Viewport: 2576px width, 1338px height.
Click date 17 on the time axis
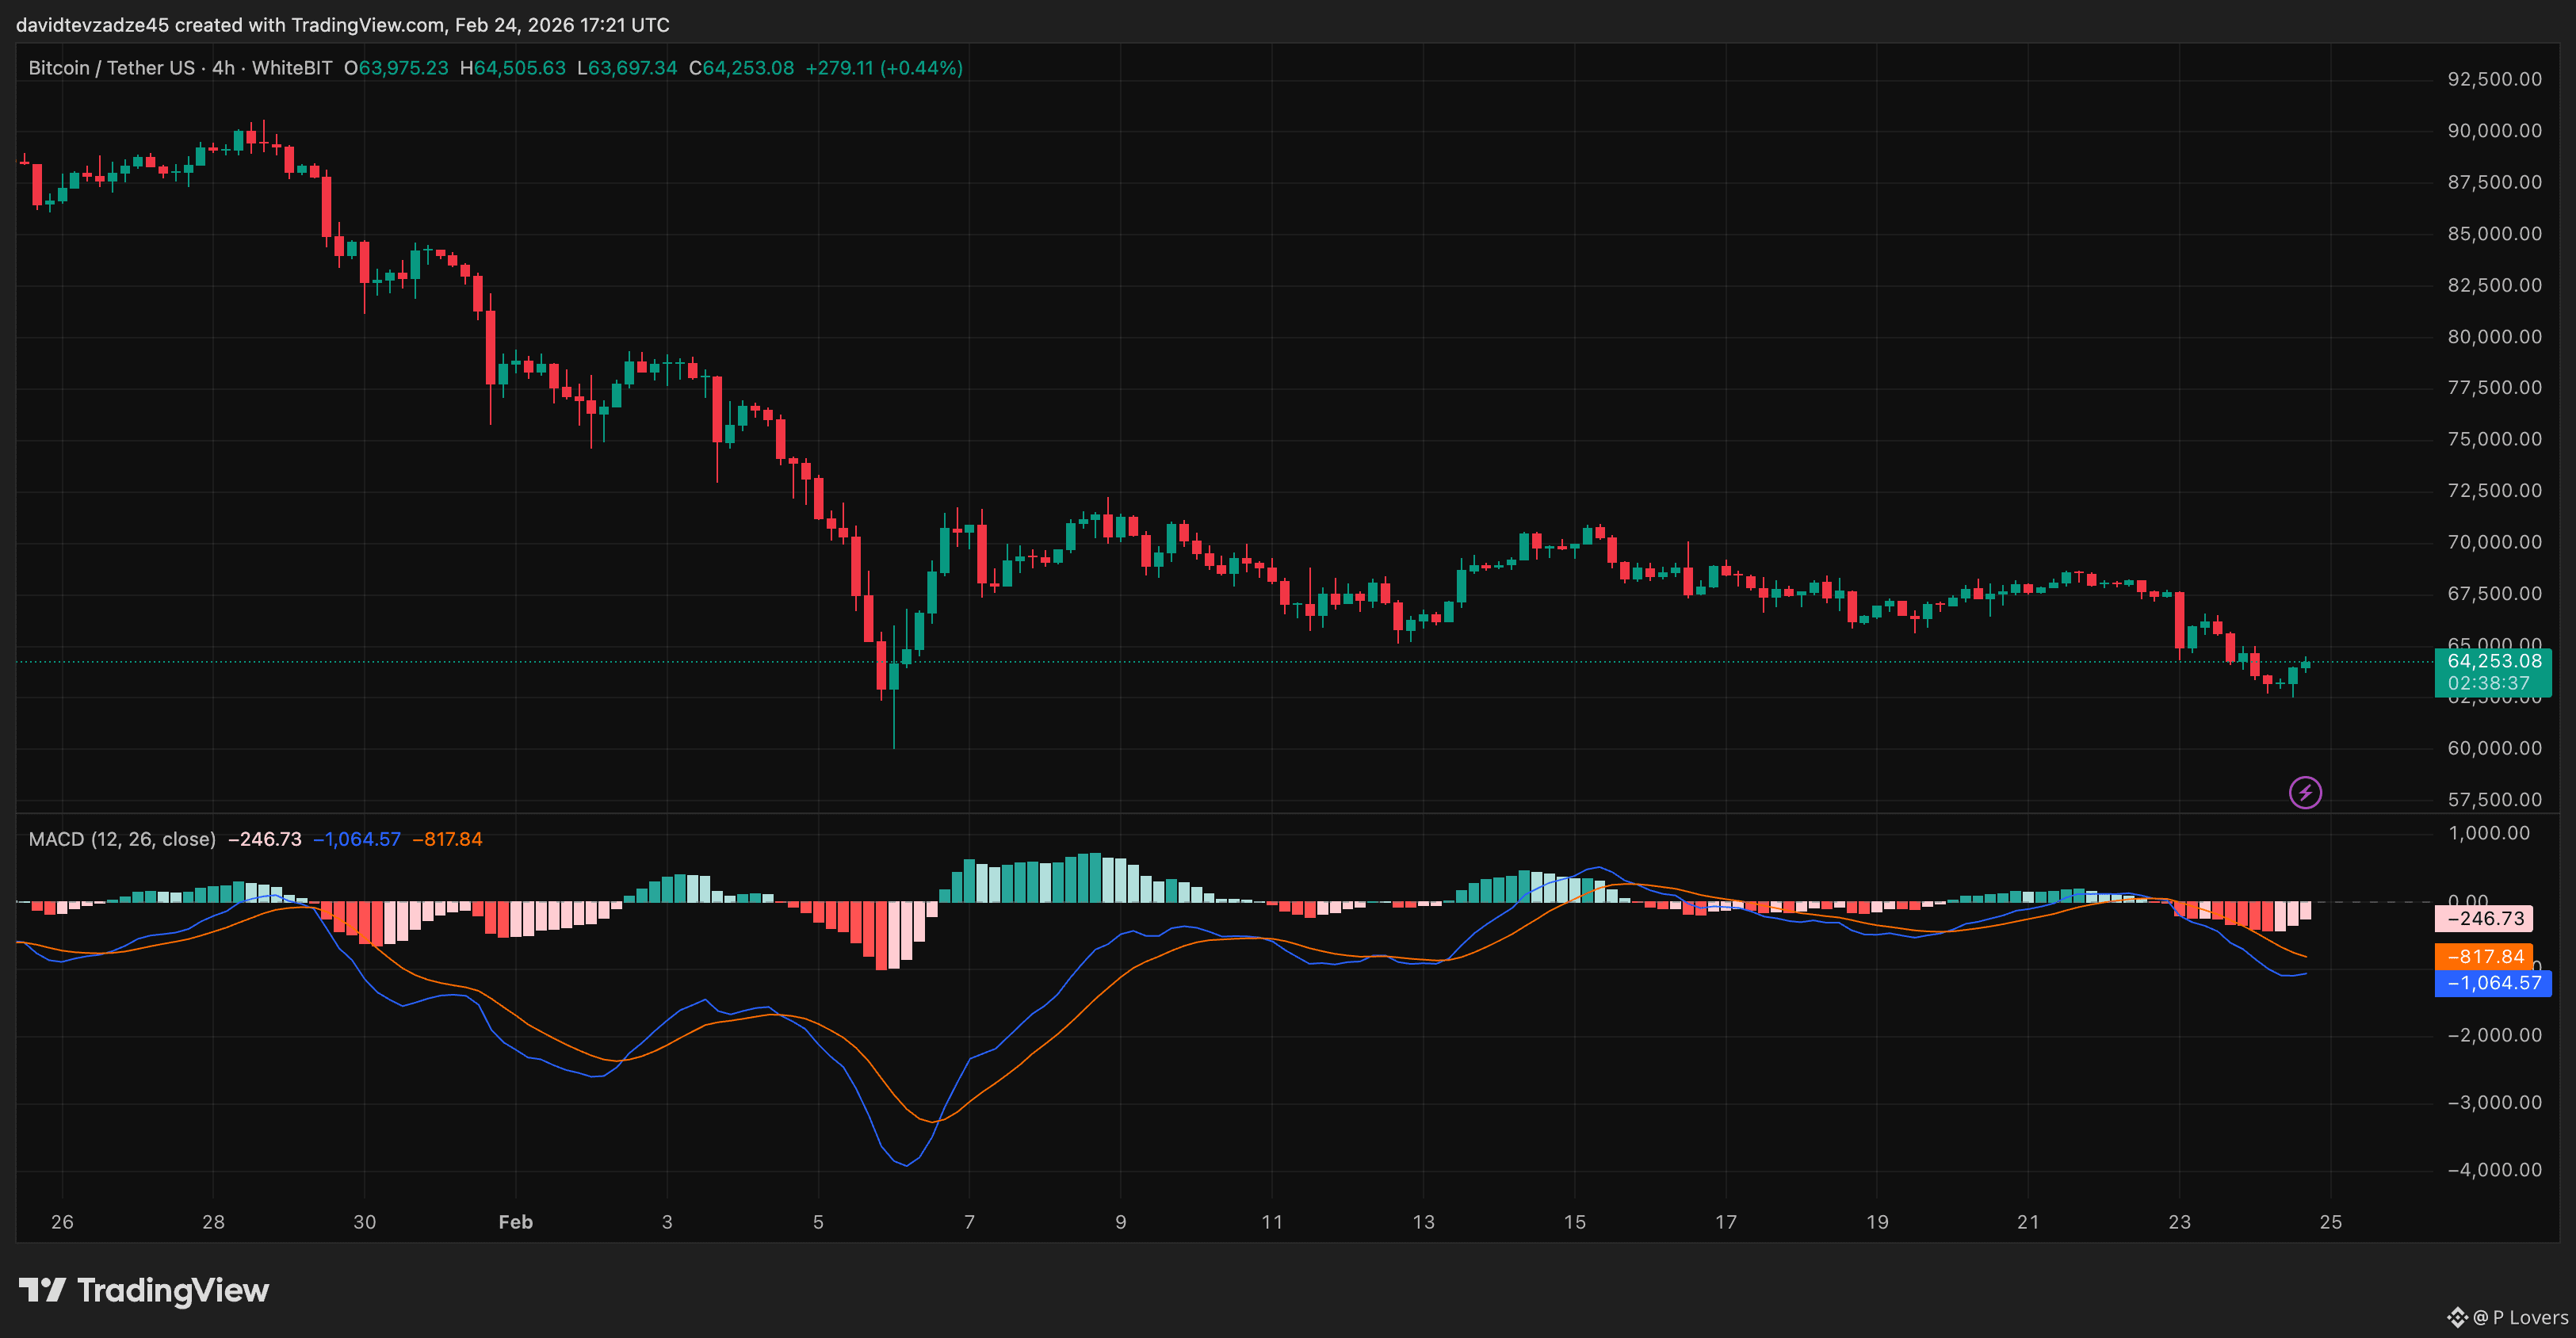[x=1726, y=1222]
